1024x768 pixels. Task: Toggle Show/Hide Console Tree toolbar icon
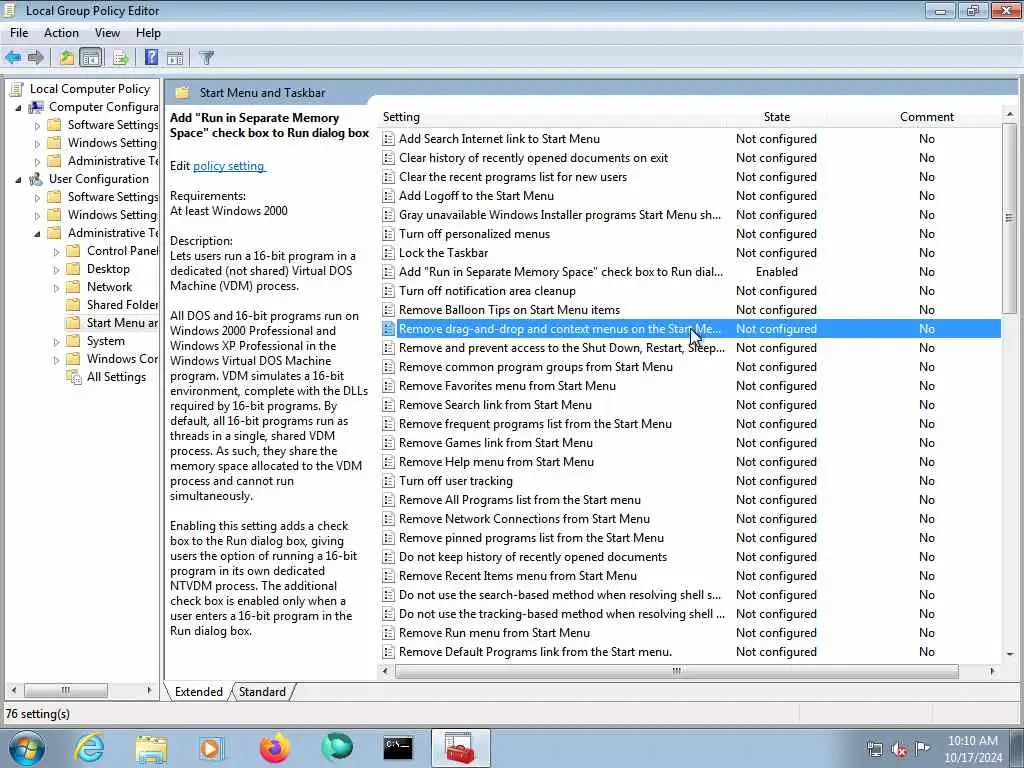pyautogui.click(x=91, y=57)
